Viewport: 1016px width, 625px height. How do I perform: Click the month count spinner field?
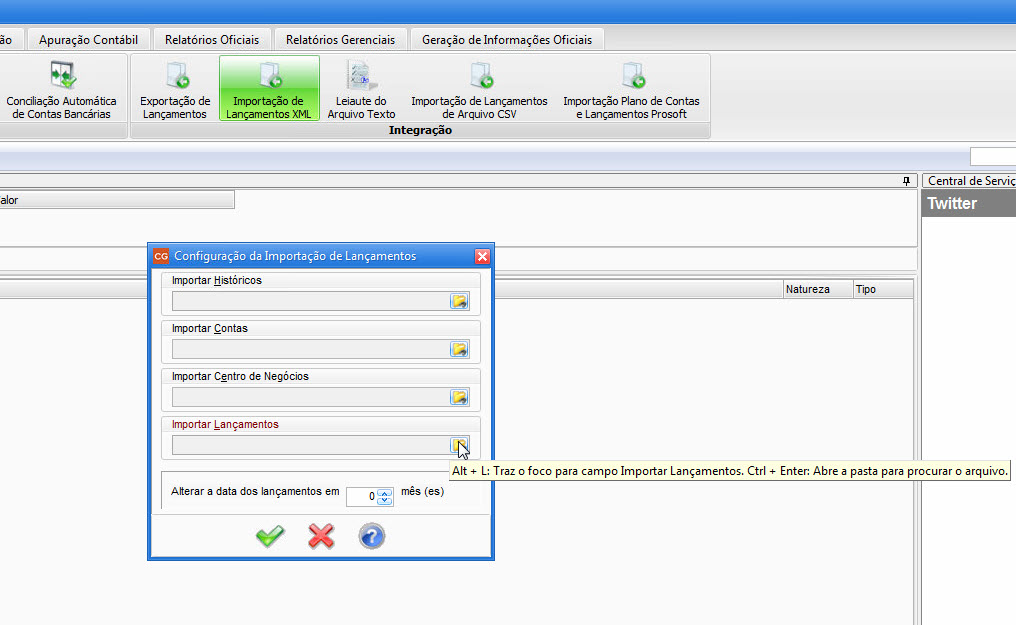[x=361, y=496]
